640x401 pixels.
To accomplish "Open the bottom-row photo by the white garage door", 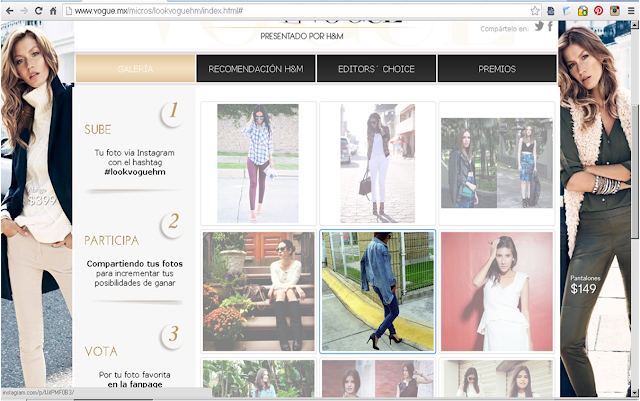I will [497, 378].
